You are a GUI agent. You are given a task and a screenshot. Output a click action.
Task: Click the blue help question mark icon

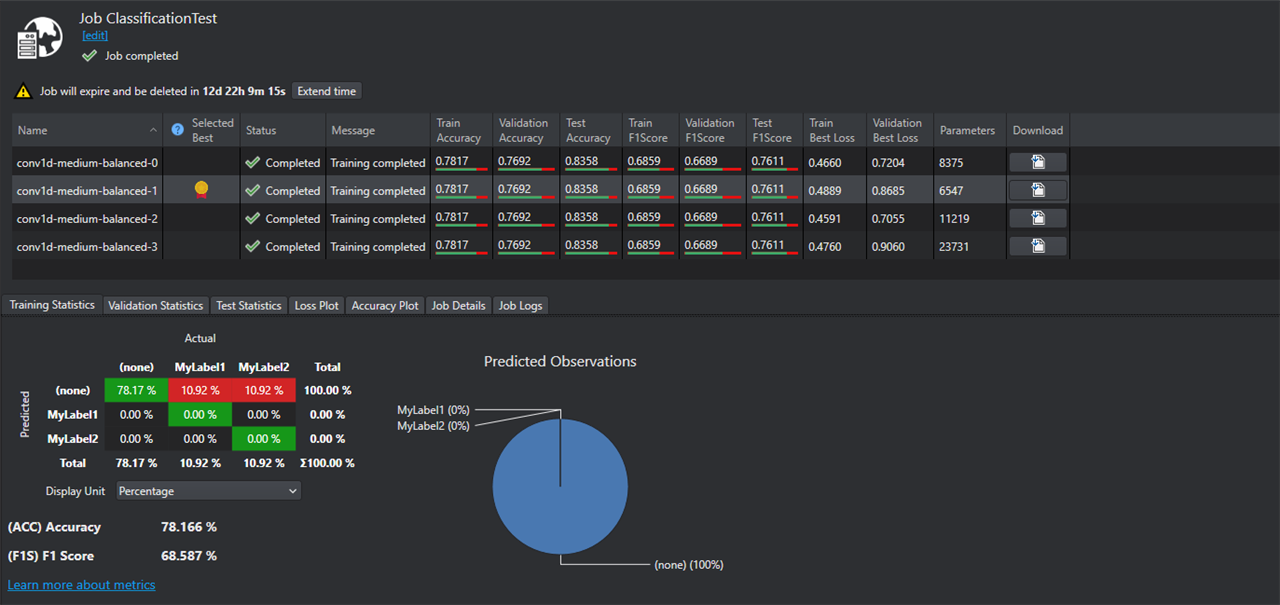(178, 130)
